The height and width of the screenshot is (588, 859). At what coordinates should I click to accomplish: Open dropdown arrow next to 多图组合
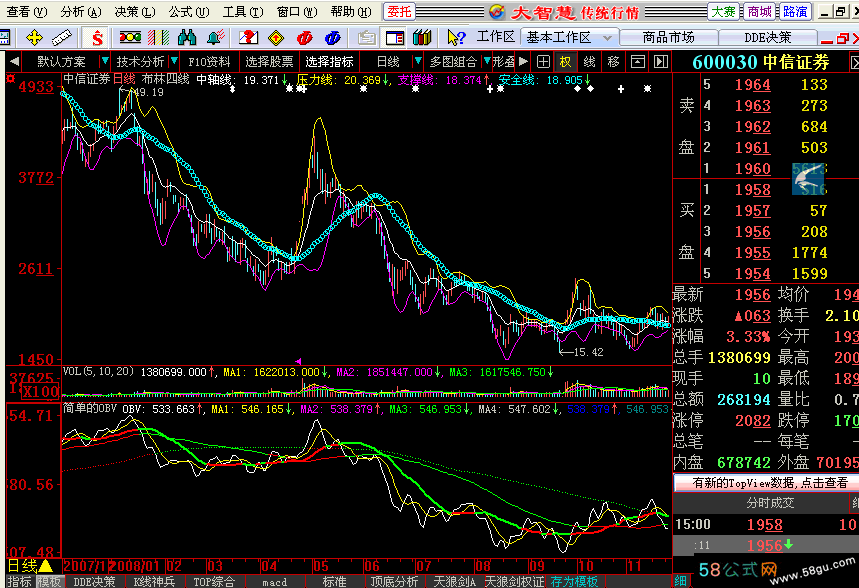tap(486, 61)
